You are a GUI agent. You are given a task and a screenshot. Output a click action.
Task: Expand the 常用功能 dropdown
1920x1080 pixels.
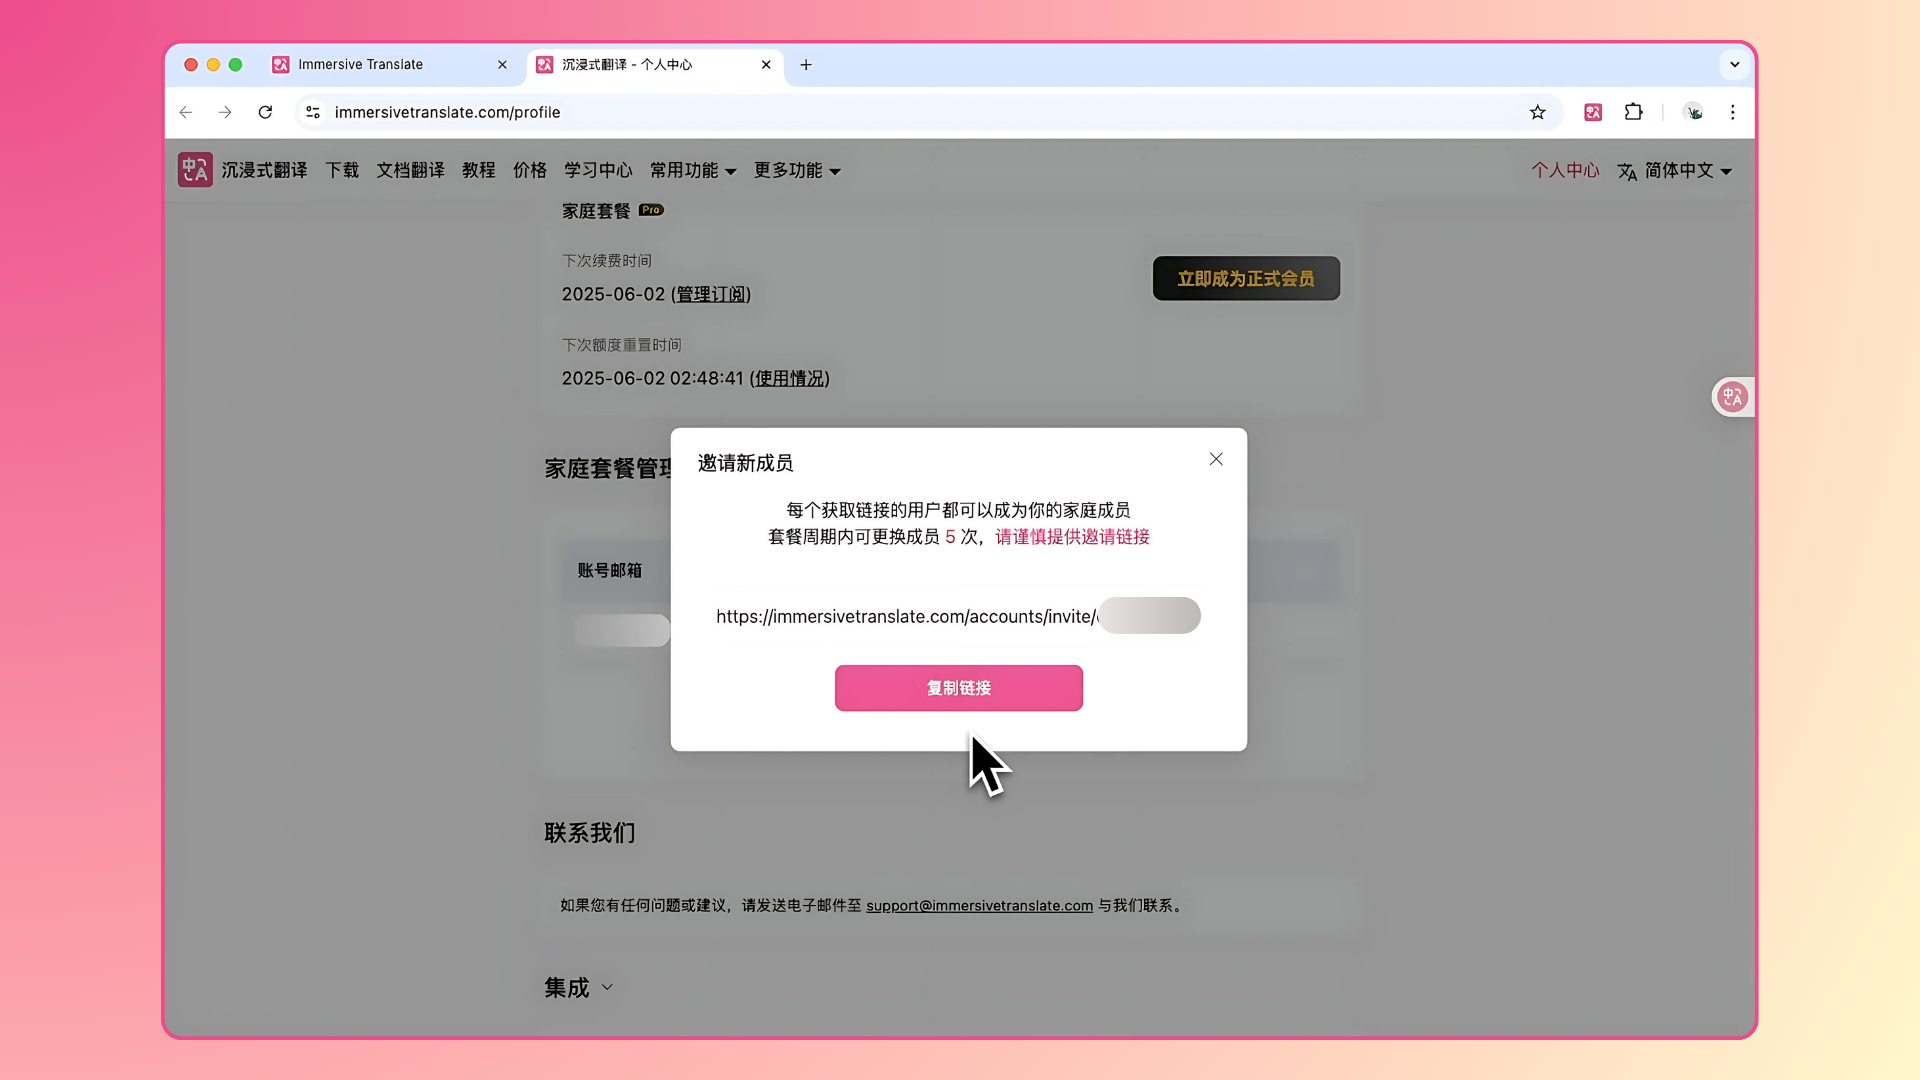tap(693, 171)
